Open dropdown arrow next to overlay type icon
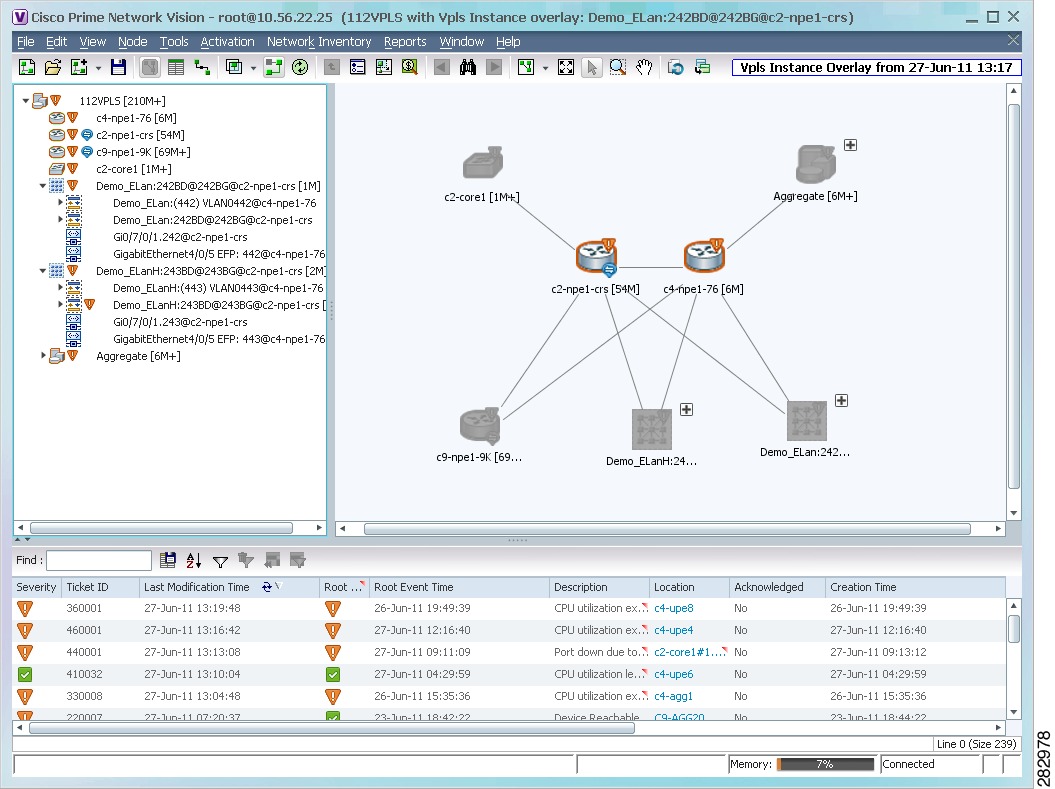This screenshot has width=1055, height=789. point(253,68)
